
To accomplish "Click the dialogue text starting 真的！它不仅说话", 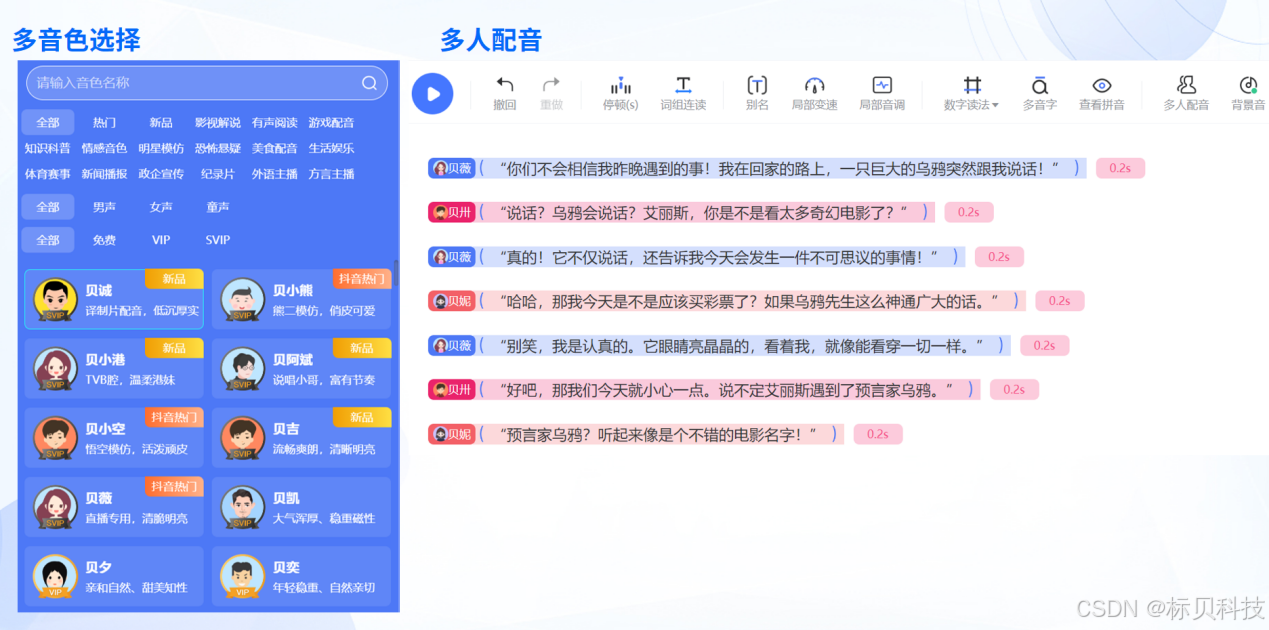I will coord(720,256).
